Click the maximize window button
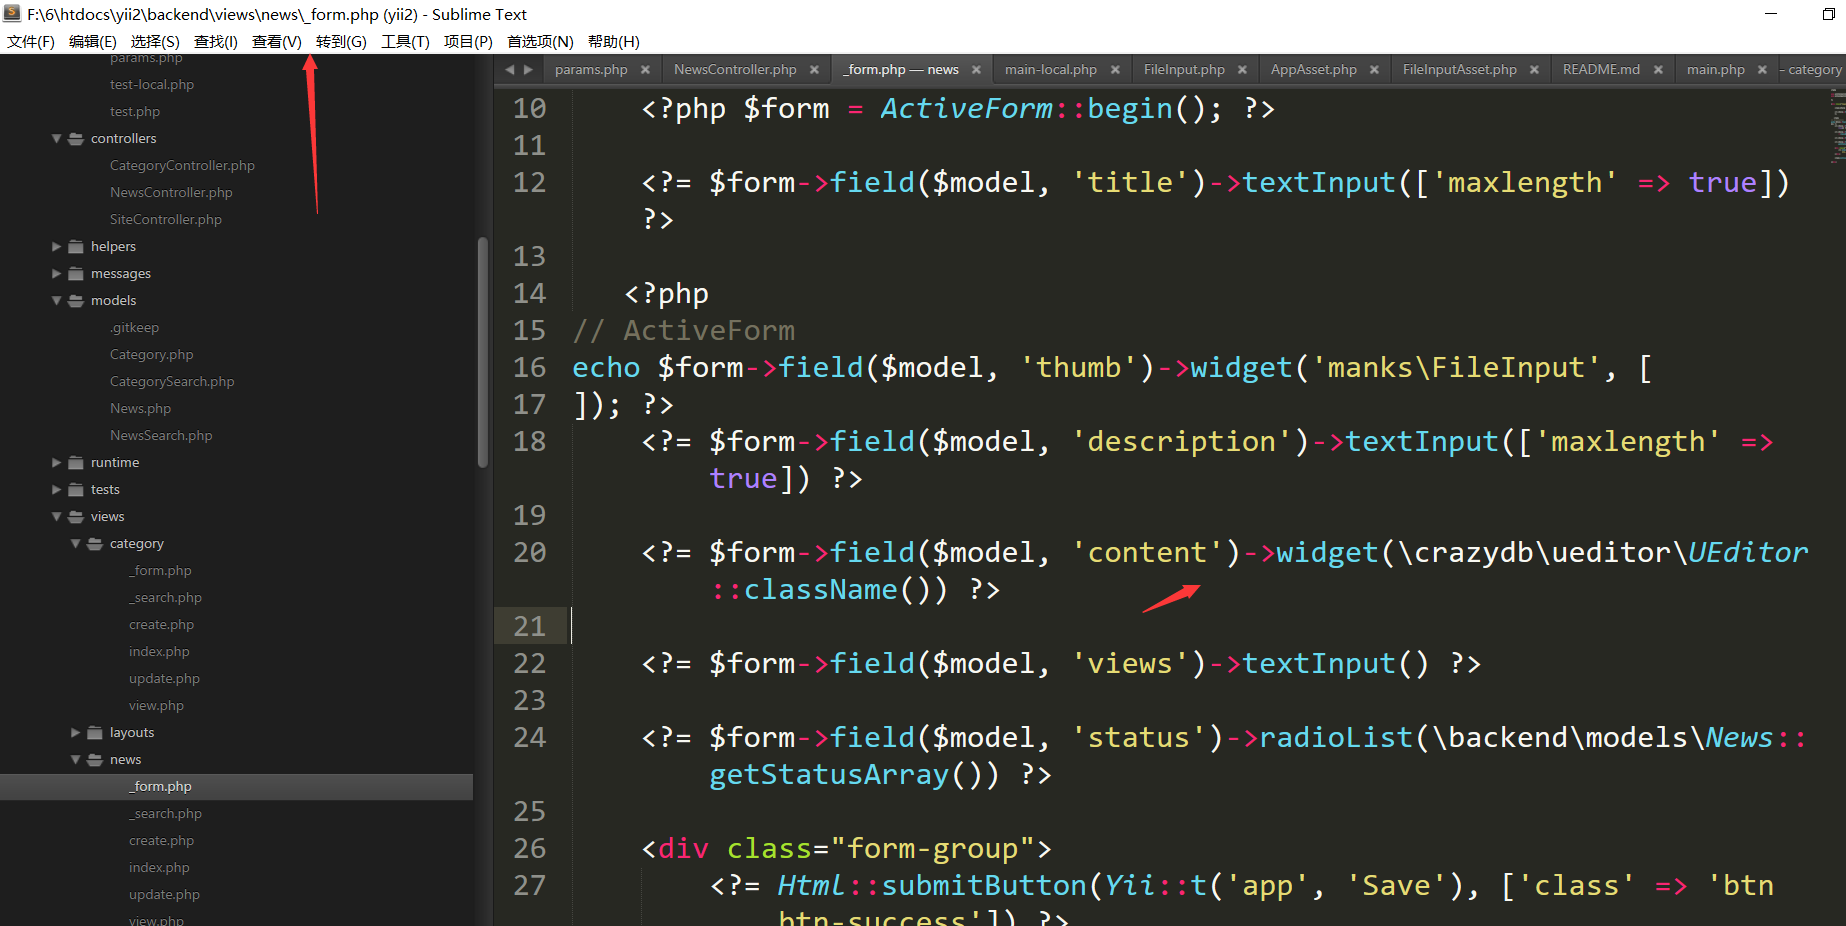Image resolution: width=1846 pixels, height=926 pixels. pyautogui.click(x=1828, y=14)
